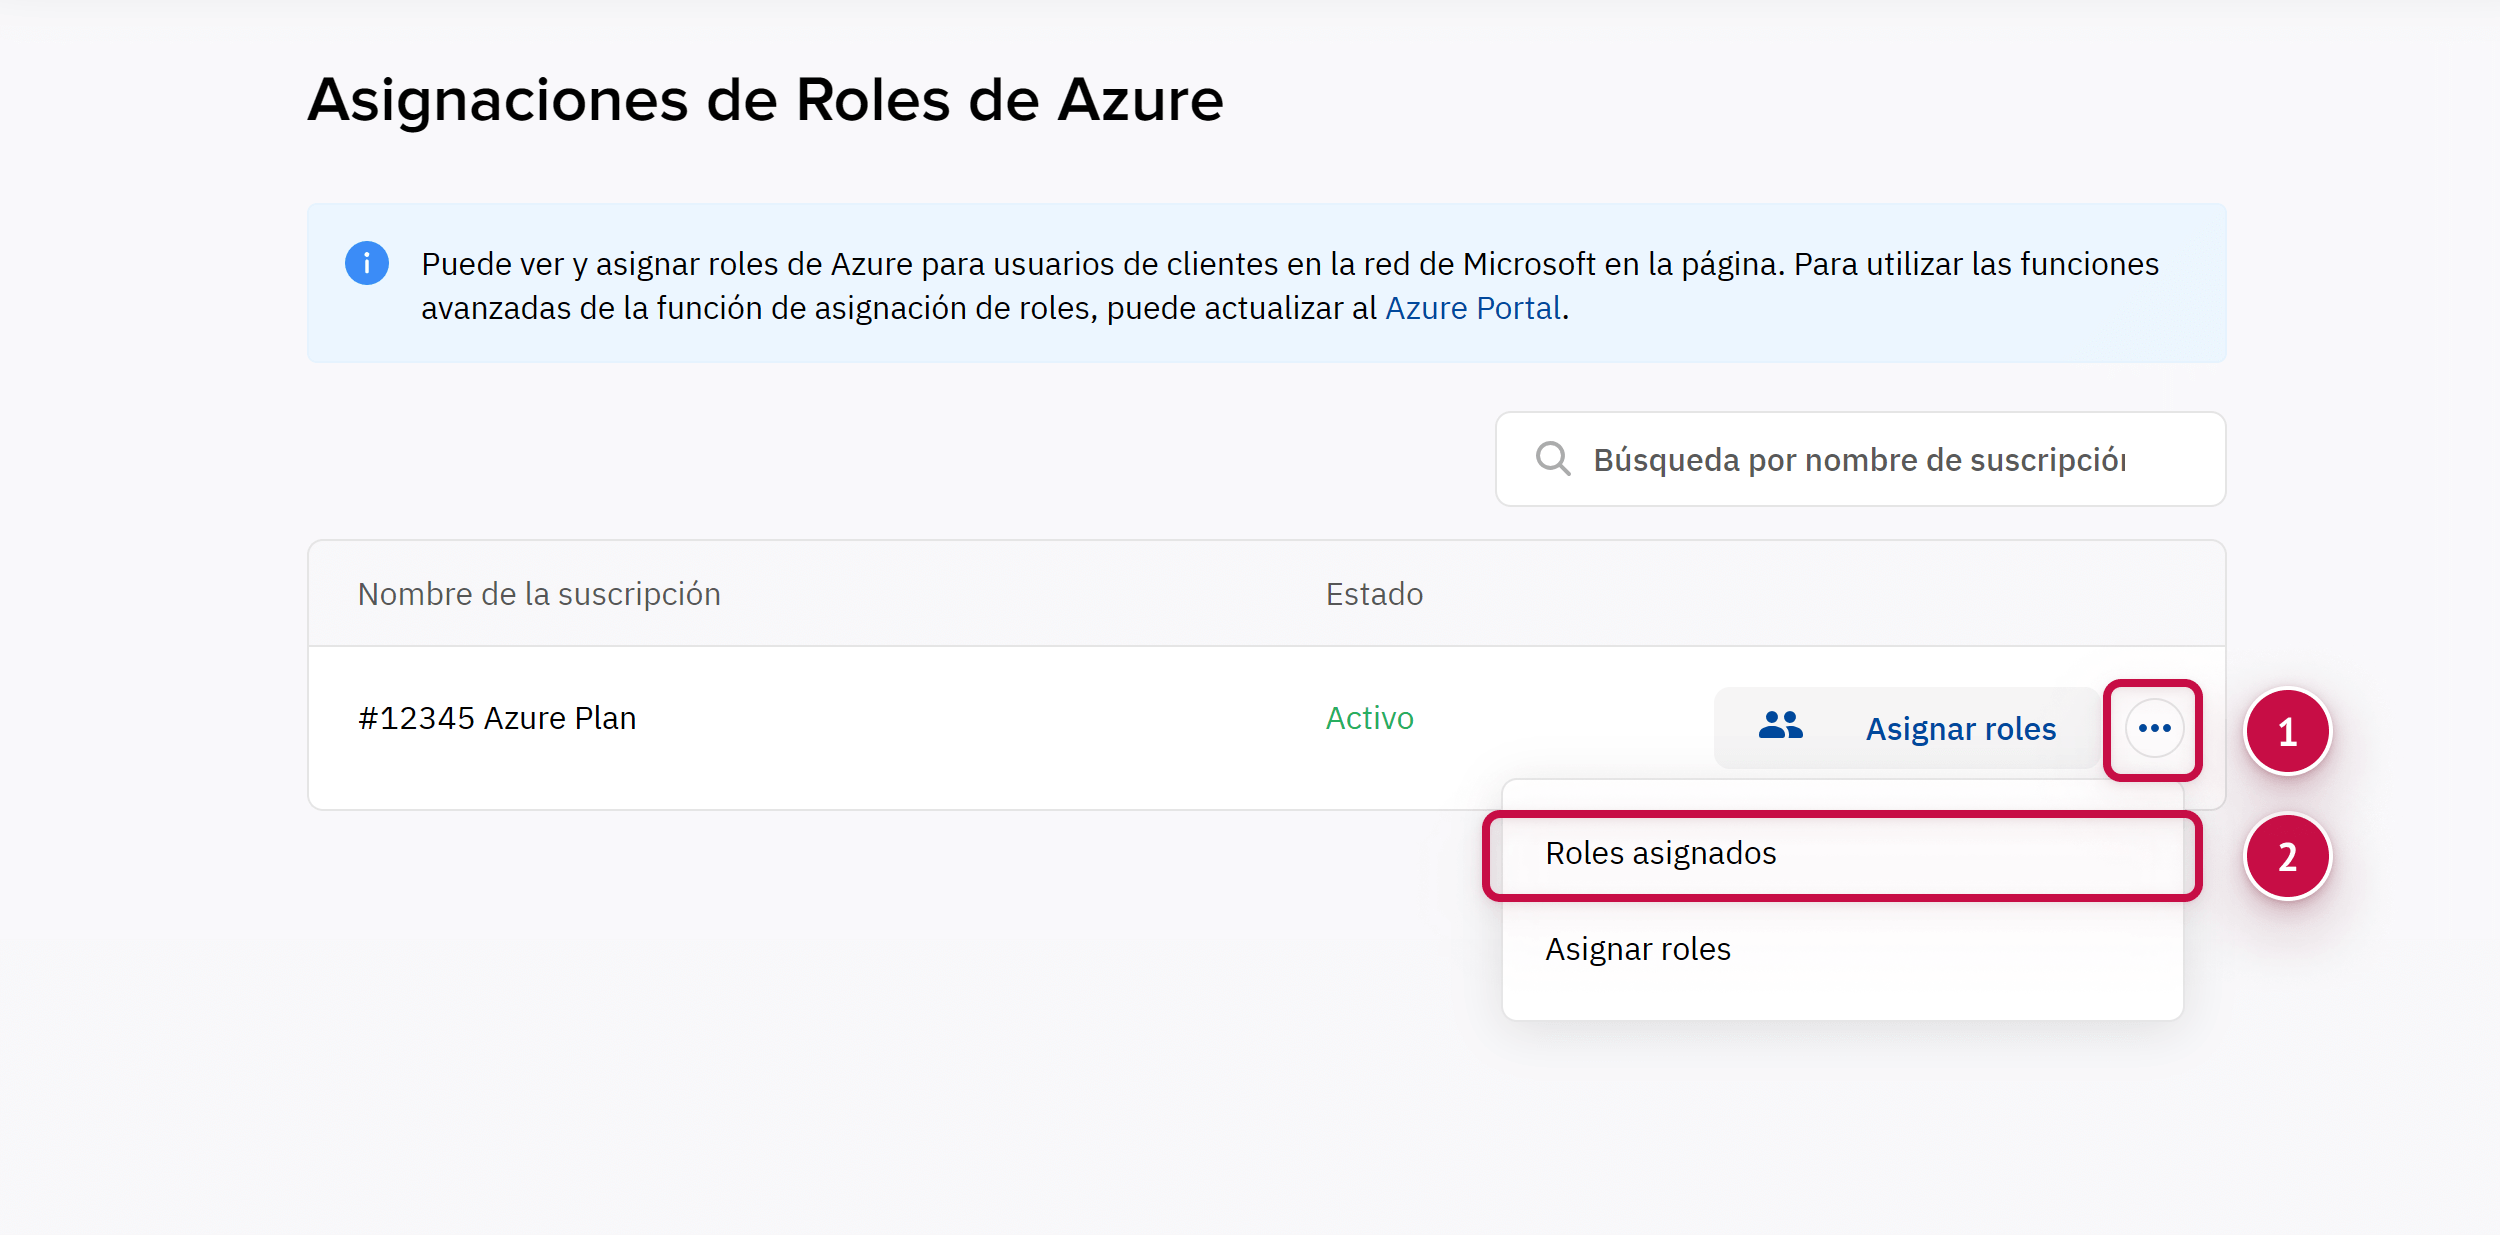Viewport: 2500px width, 1260px height.
Task: Choose Asignar roles in the dropdown menu
Action: coord(1638,949)
